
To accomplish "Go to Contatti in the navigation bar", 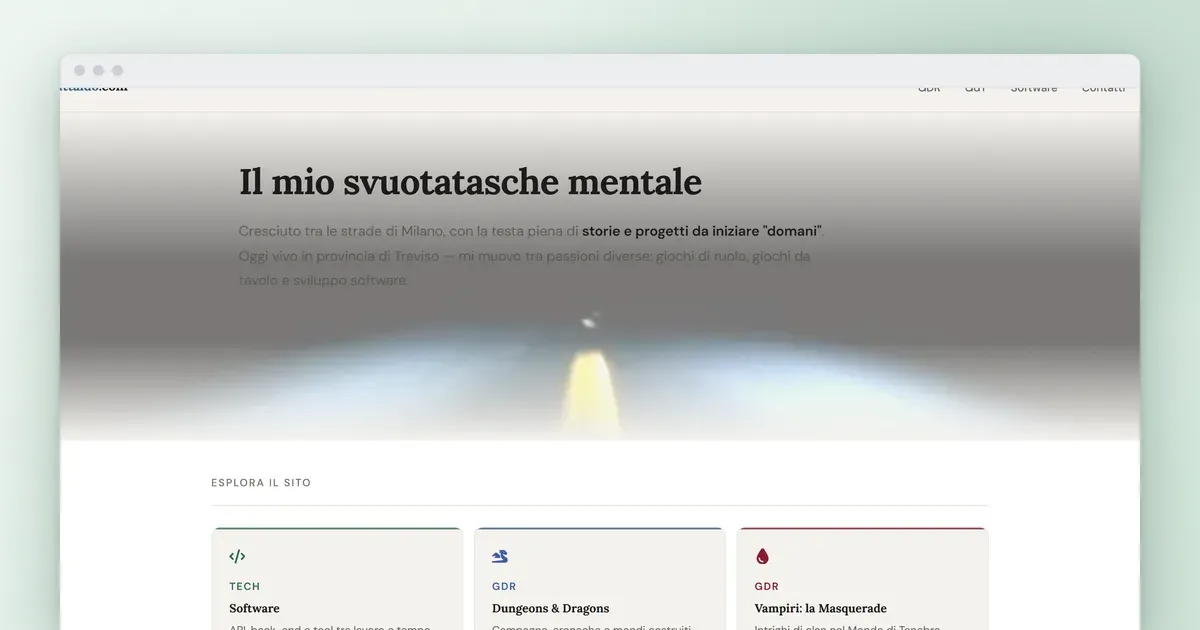I will coord(1103,89).
